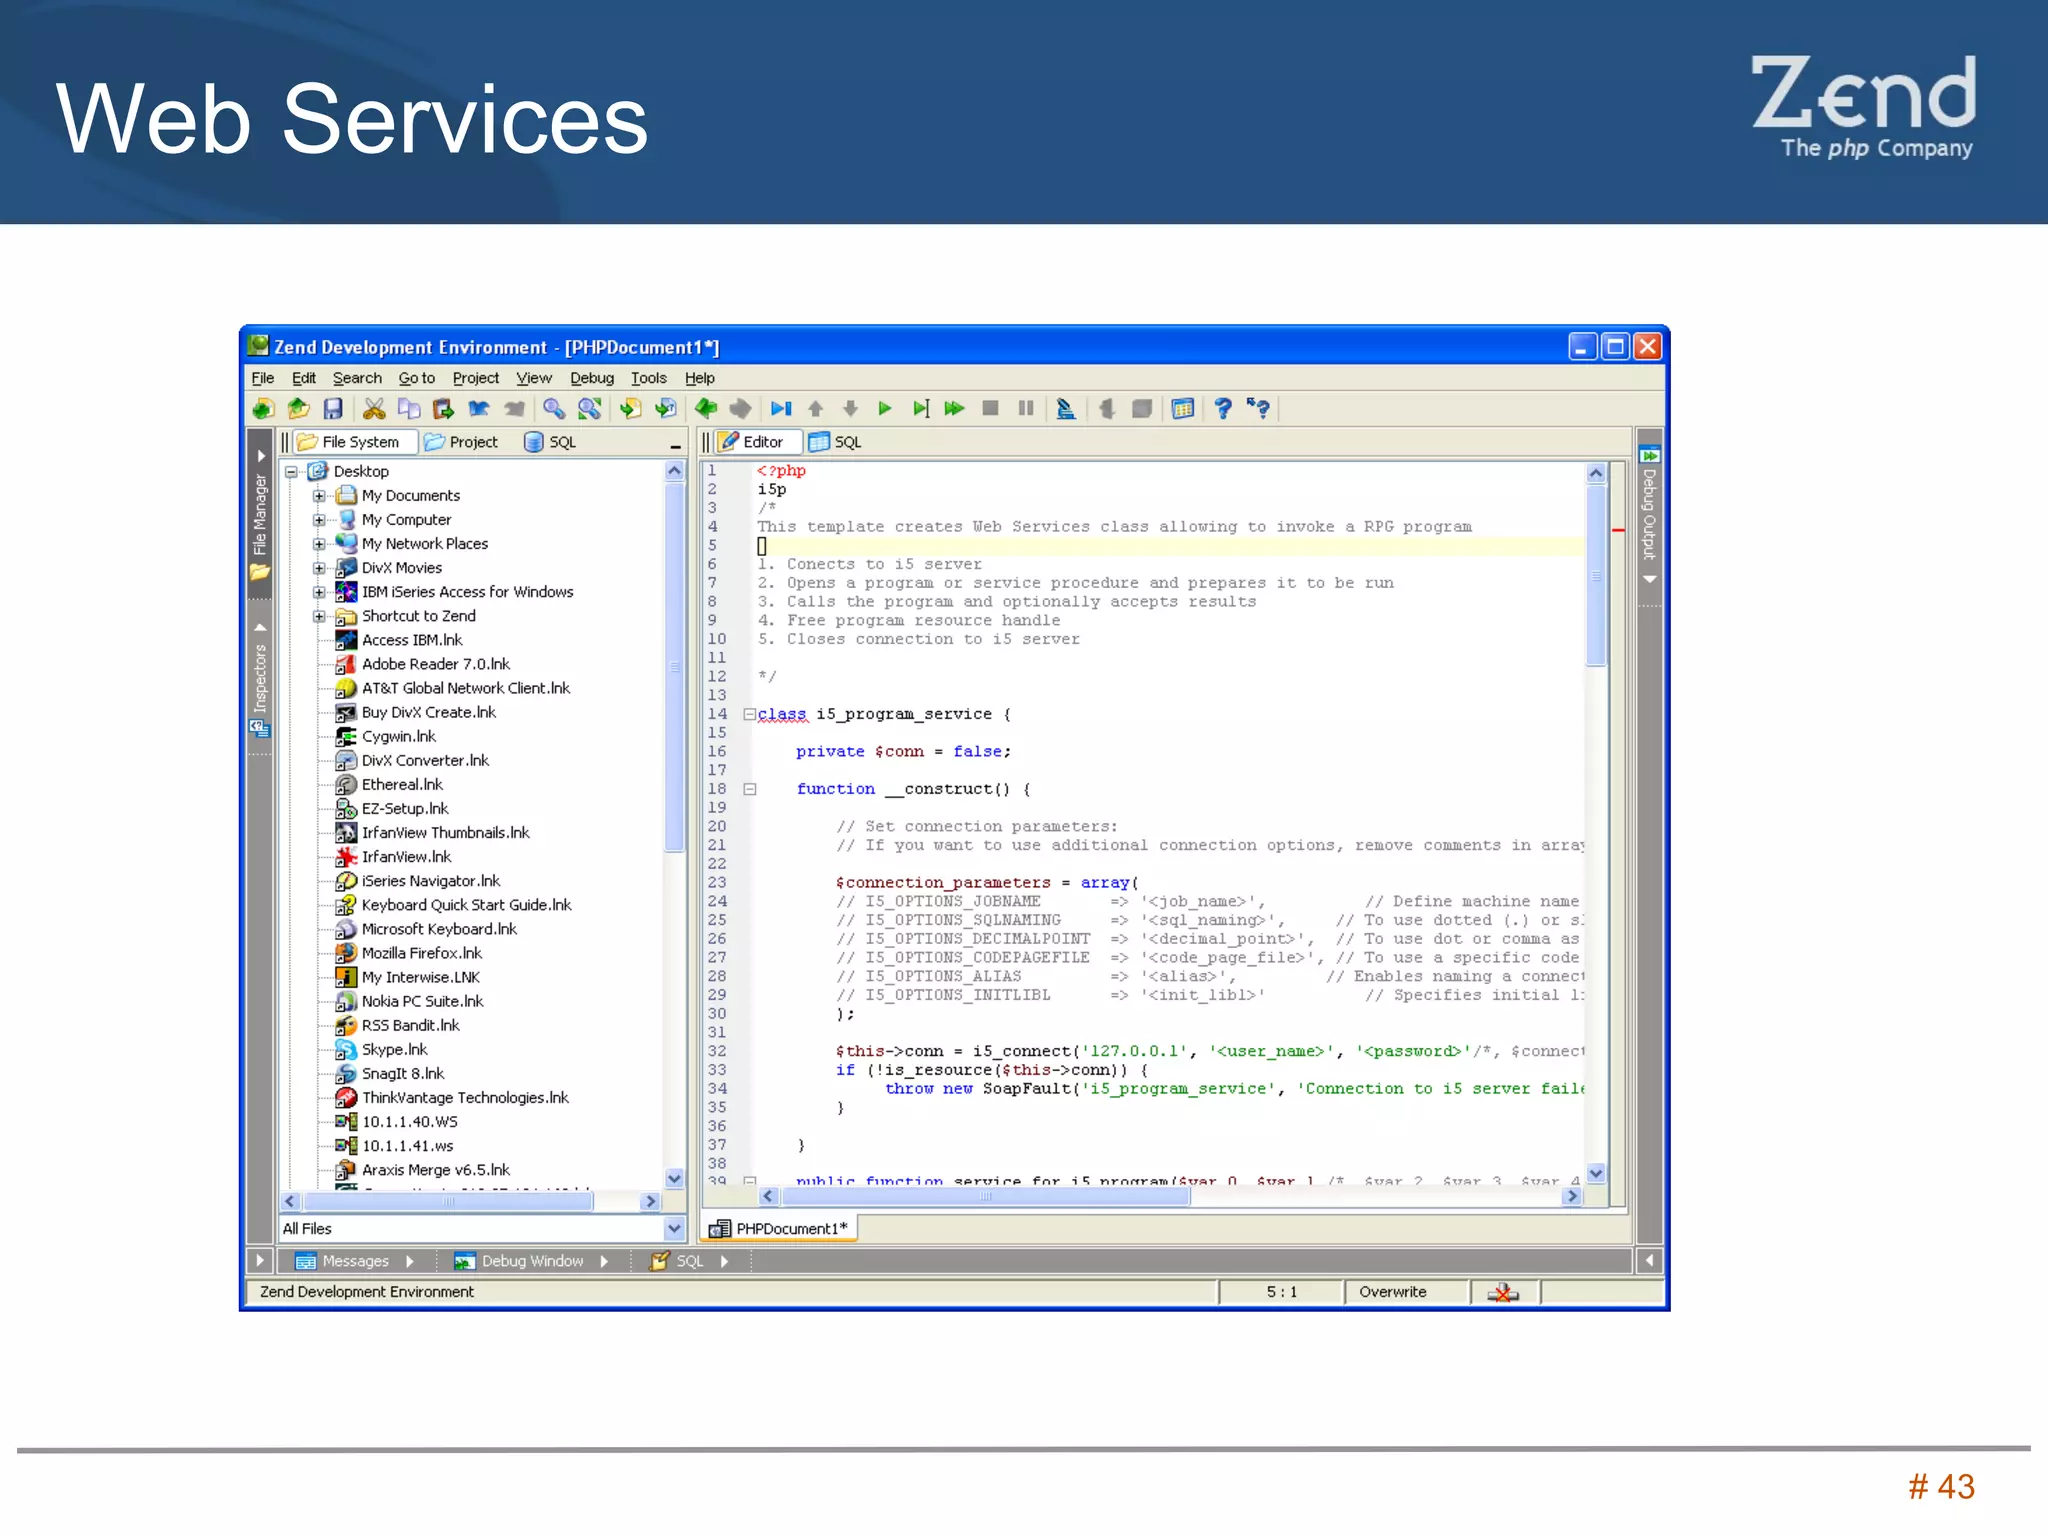Click the green Back navigation arrow icon
Viewport: 2048px width, 1536px height.
coord(706,408)
